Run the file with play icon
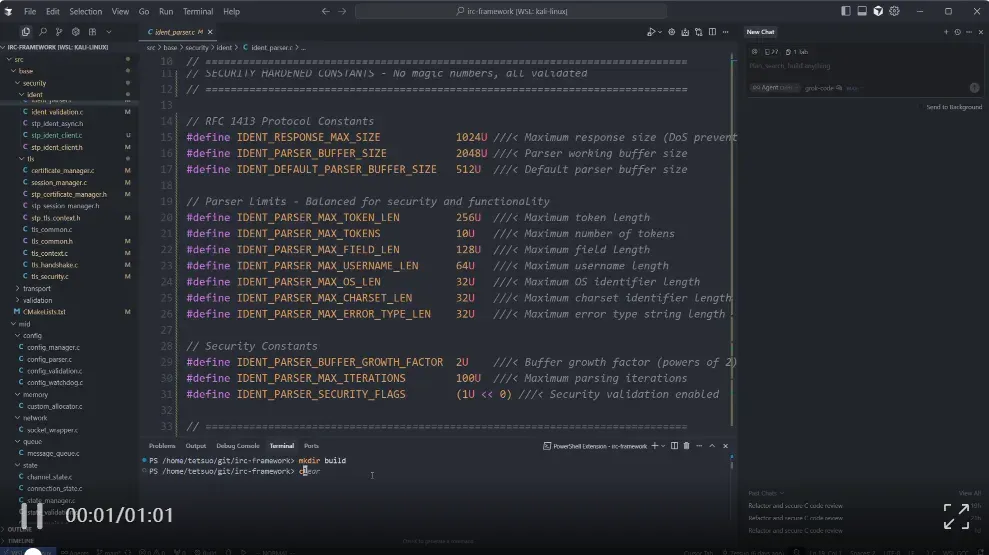This screenshot has width=989, height=555. click(651, 32)
